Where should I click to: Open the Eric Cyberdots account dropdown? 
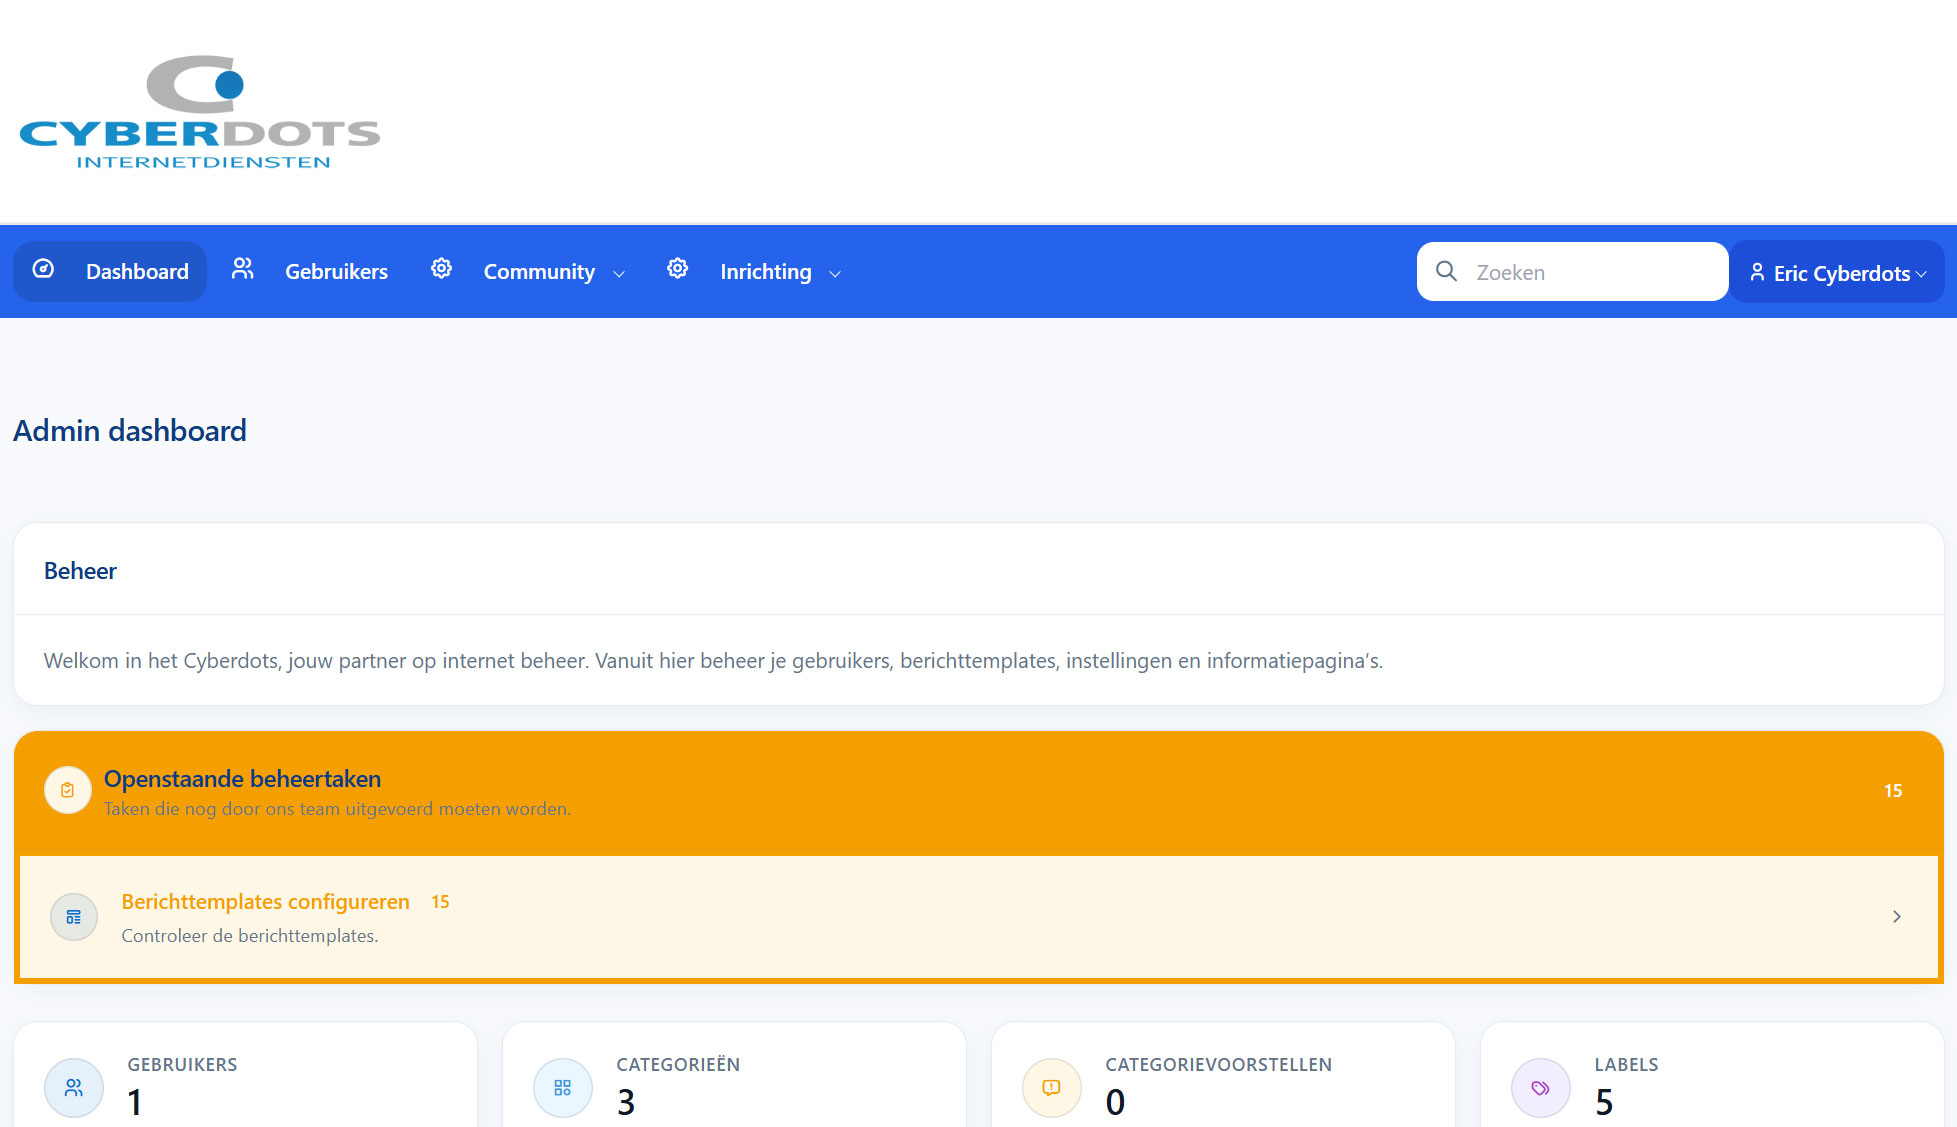tap(1838, 272)
